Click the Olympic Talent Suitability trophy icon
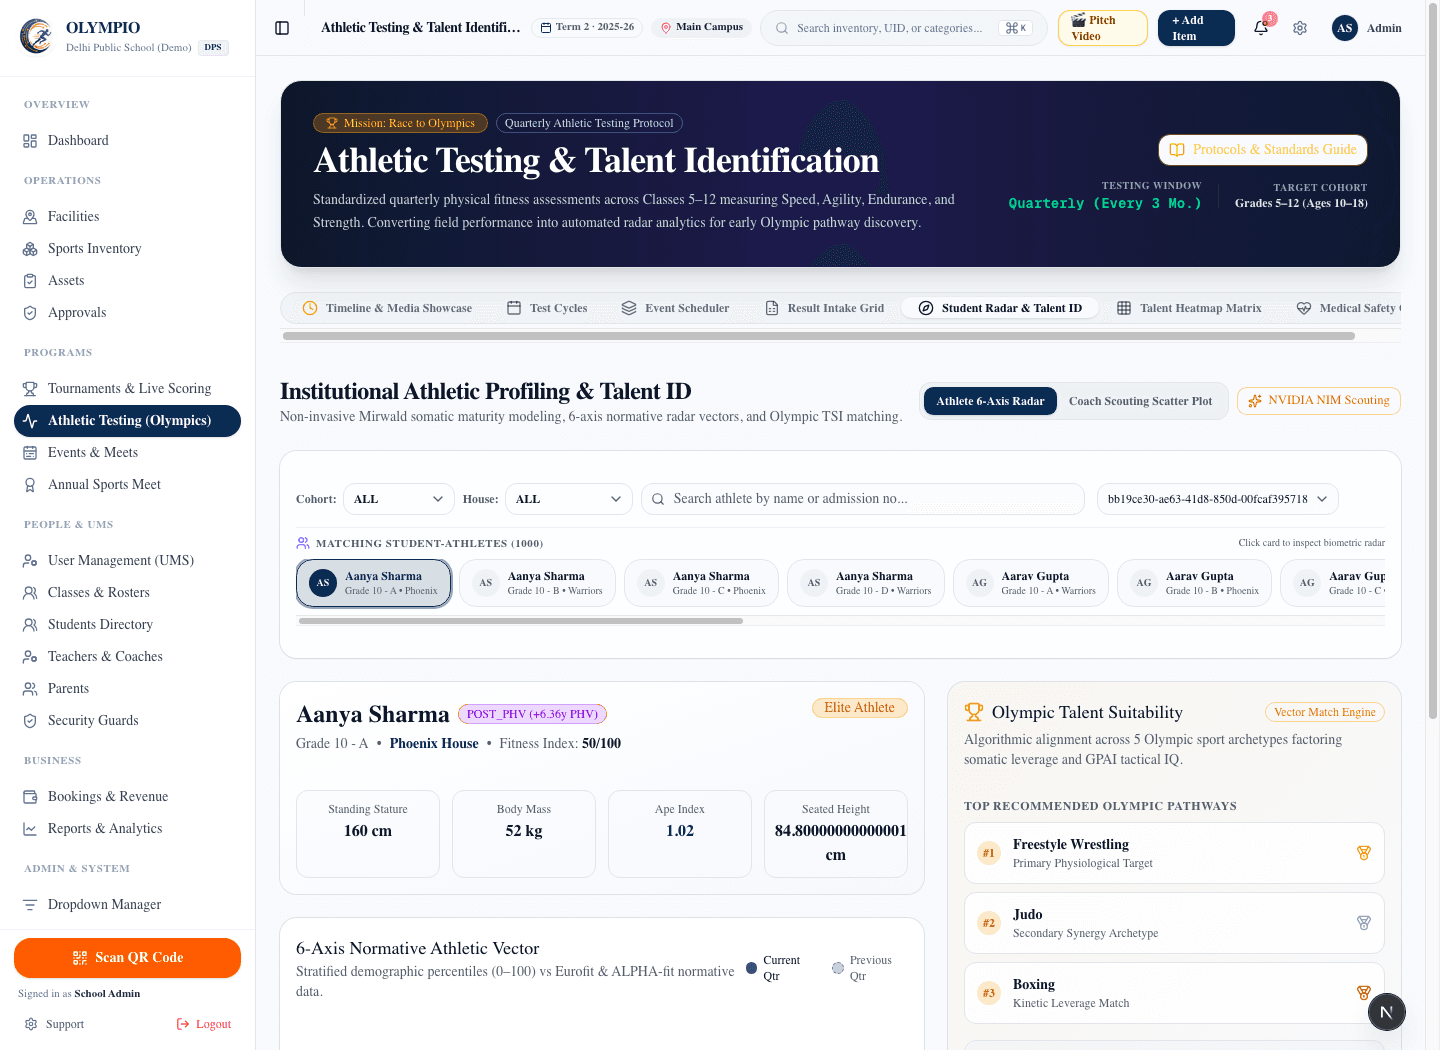The height and width of the screenshot is (1050, 1440). coord(974,713)
